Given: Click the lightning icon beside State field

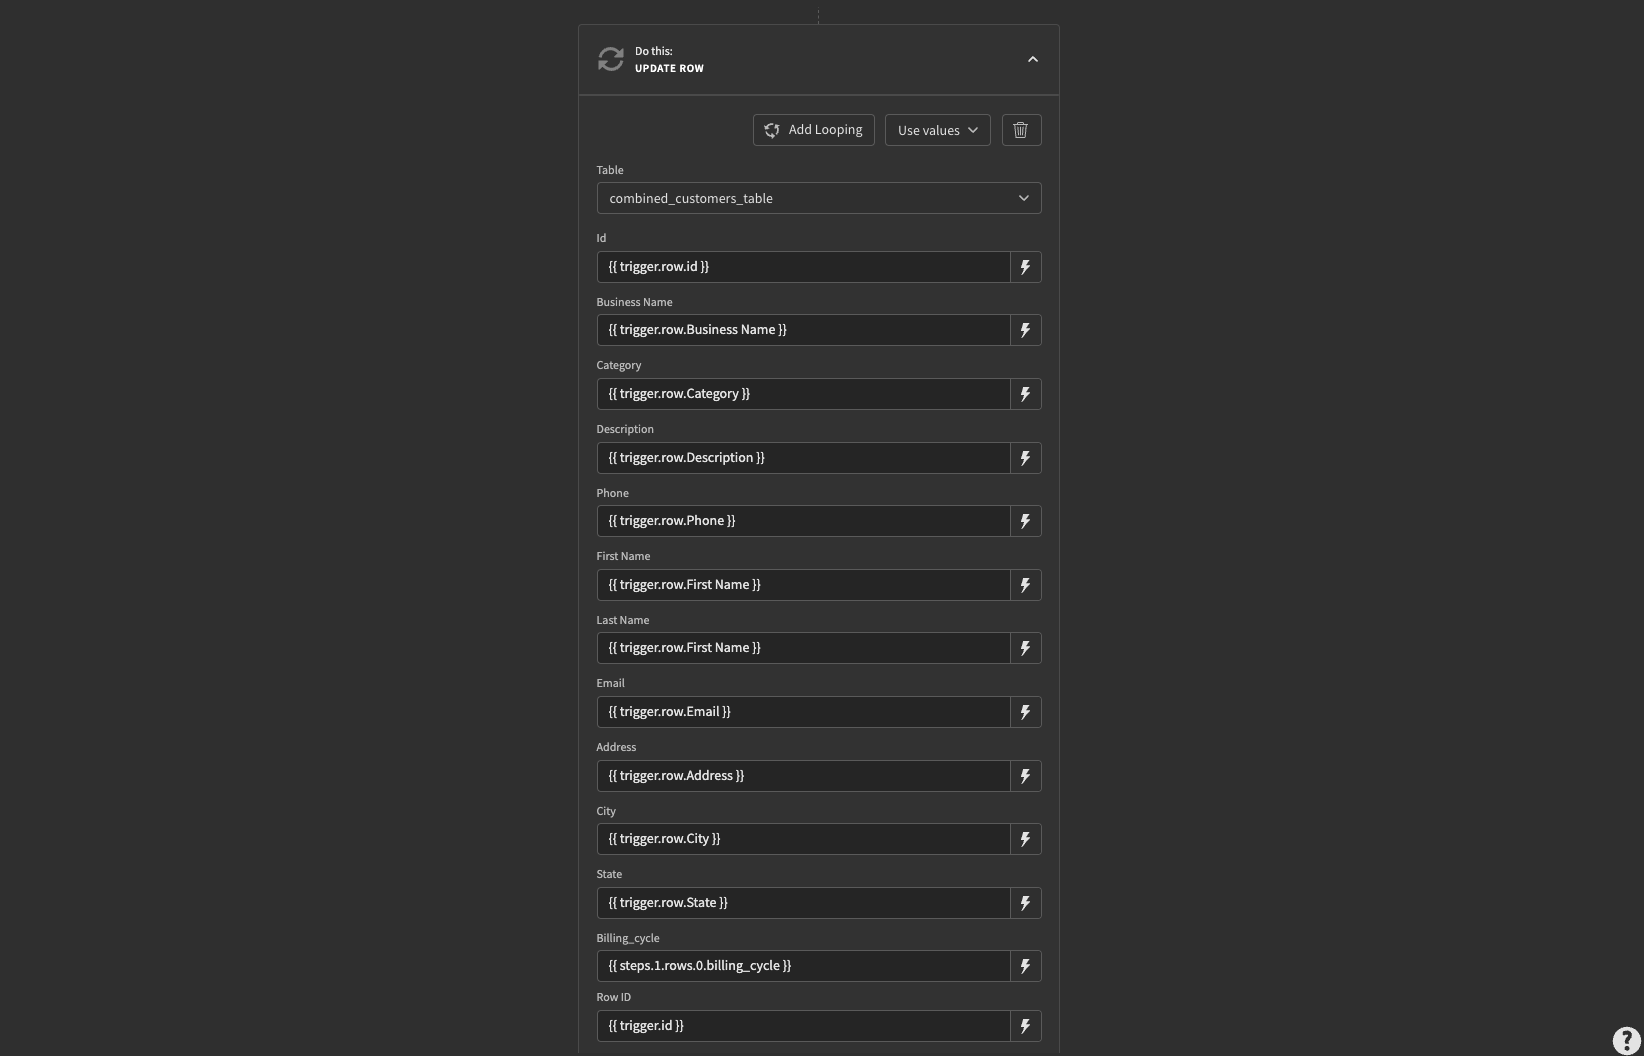Looking at the screenshot, I should (x=1025, y=902).
